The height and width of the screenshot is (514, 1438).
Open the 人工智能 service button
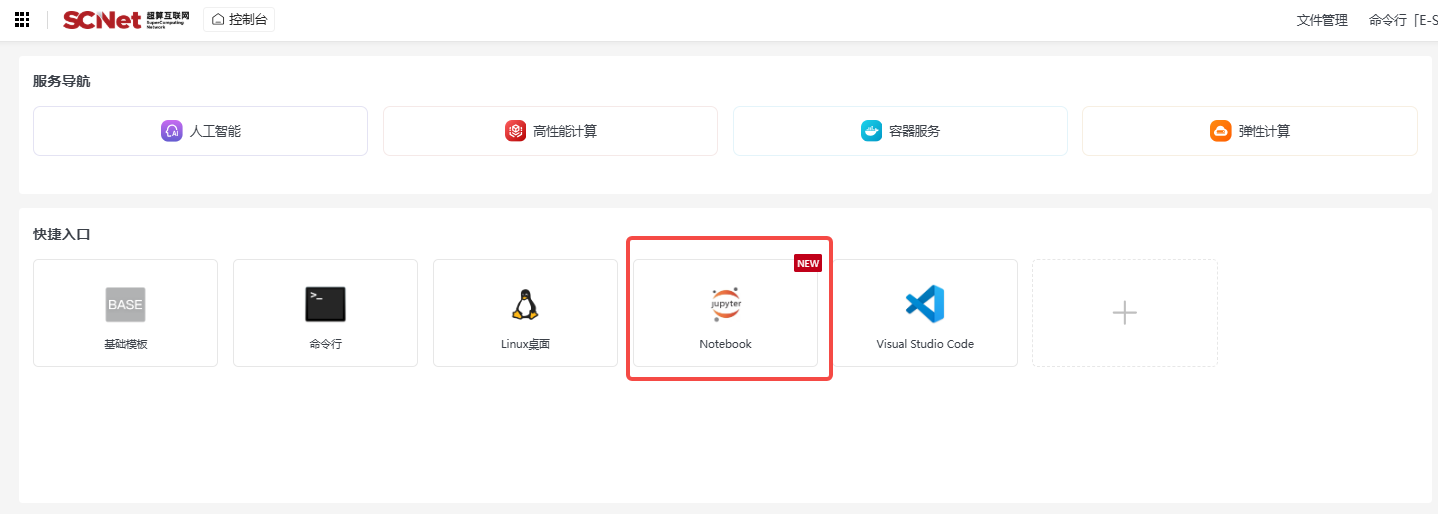[x=200, y=131]
